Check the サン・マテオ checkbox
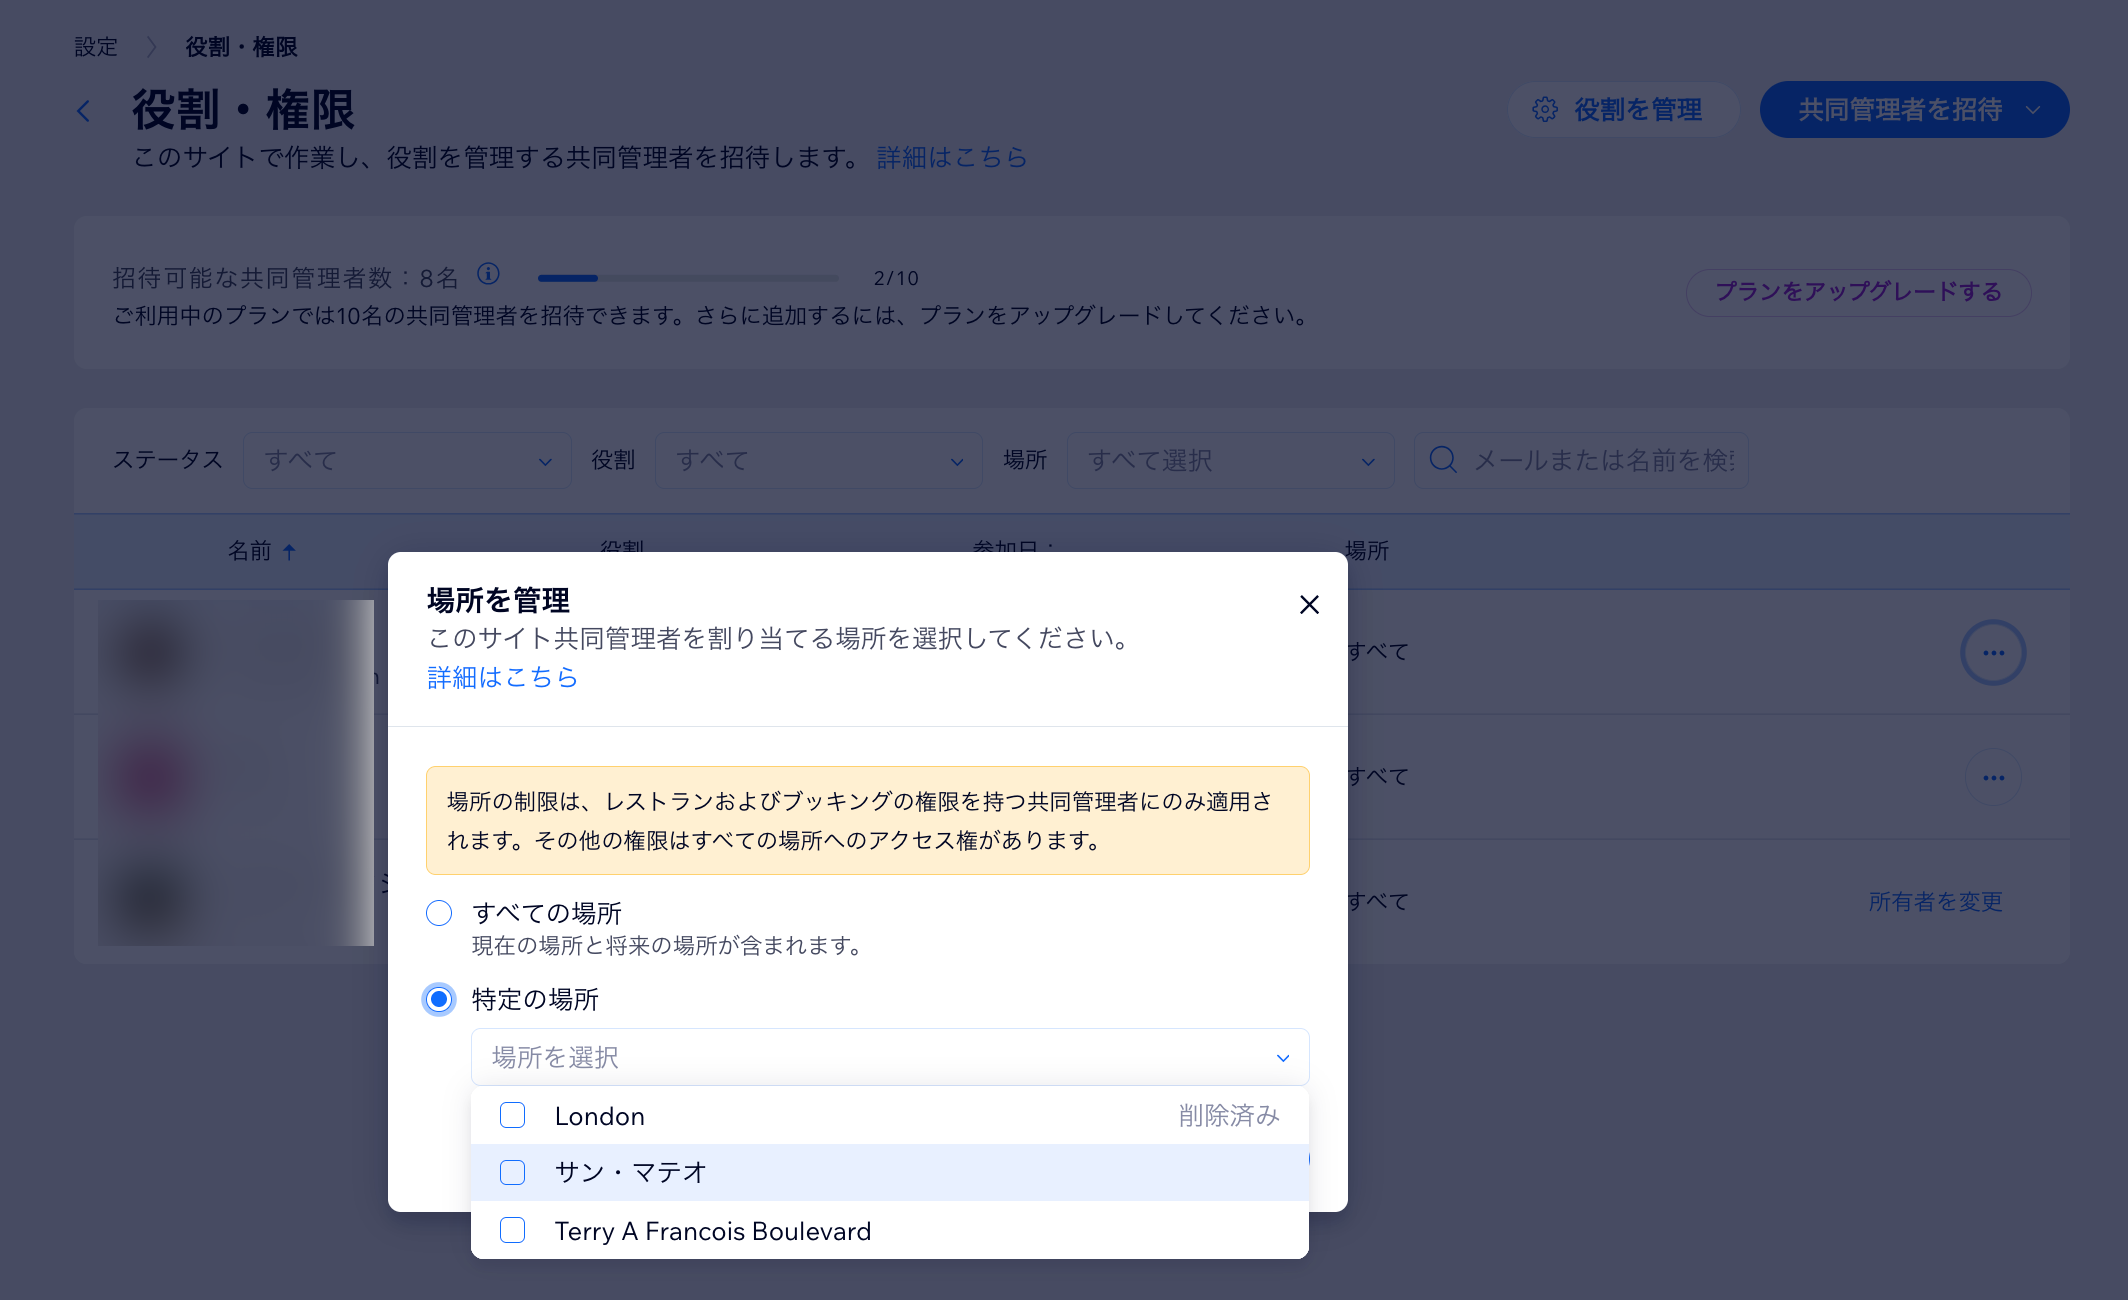 coord(512,1172)
